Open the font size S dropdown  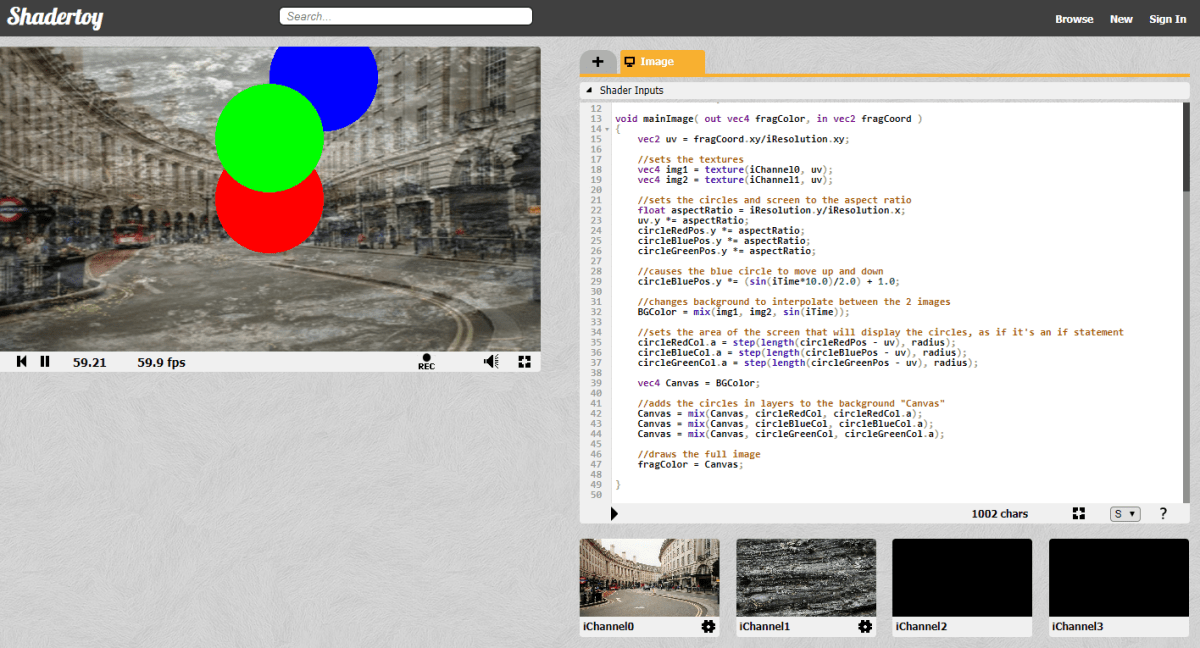tap(1125, 514)
